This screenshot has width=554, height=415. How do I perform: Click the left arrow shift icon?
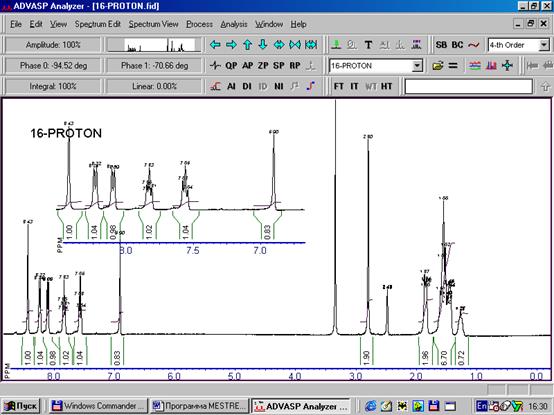215,45
